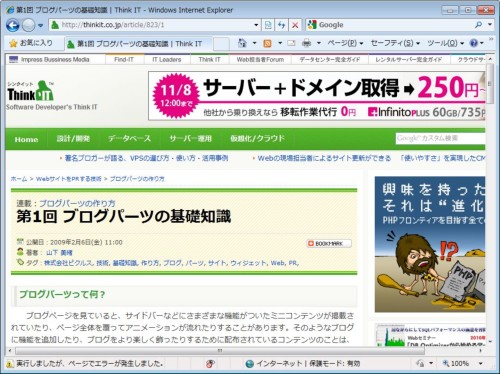
Task: Select 仮想化/クラウド in navigation bar
Action: click(258, 139)
